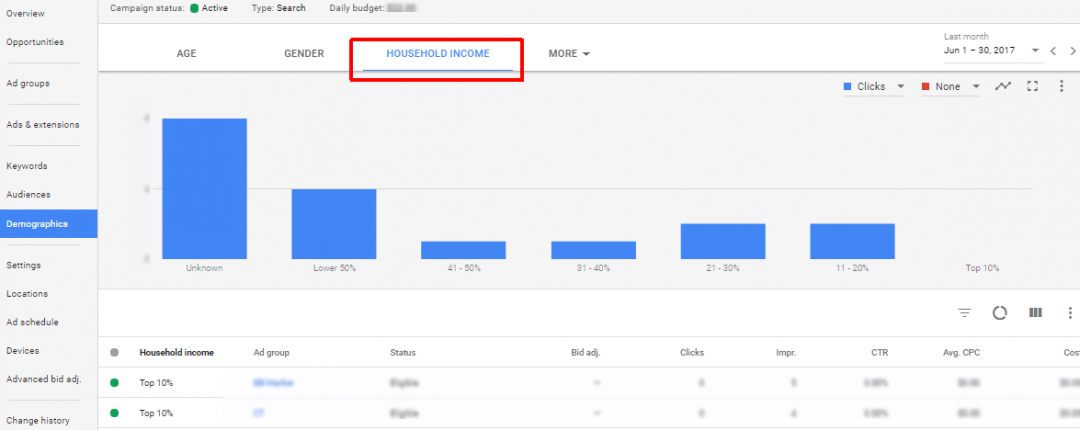Toggle green status dot for second Top 10% row
The height and width of the screenshot is (430, 1080).
point(114,413)
